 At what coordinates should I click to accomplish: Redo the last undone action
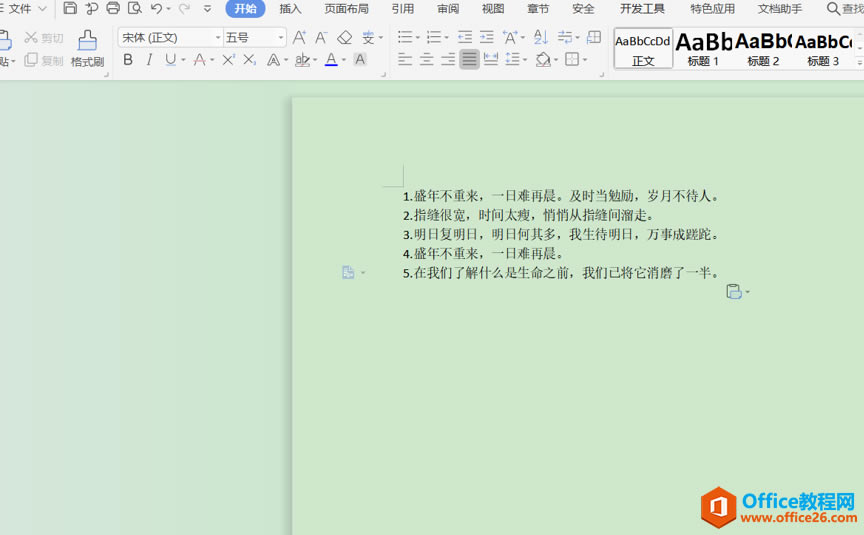click(x=185, y=8)
